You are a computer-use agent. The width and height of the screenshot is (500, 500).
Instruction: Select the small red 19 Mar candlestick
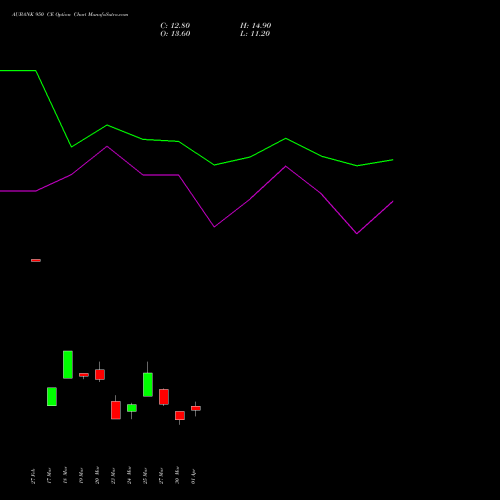pyautogui.click(x=84, y=375)
